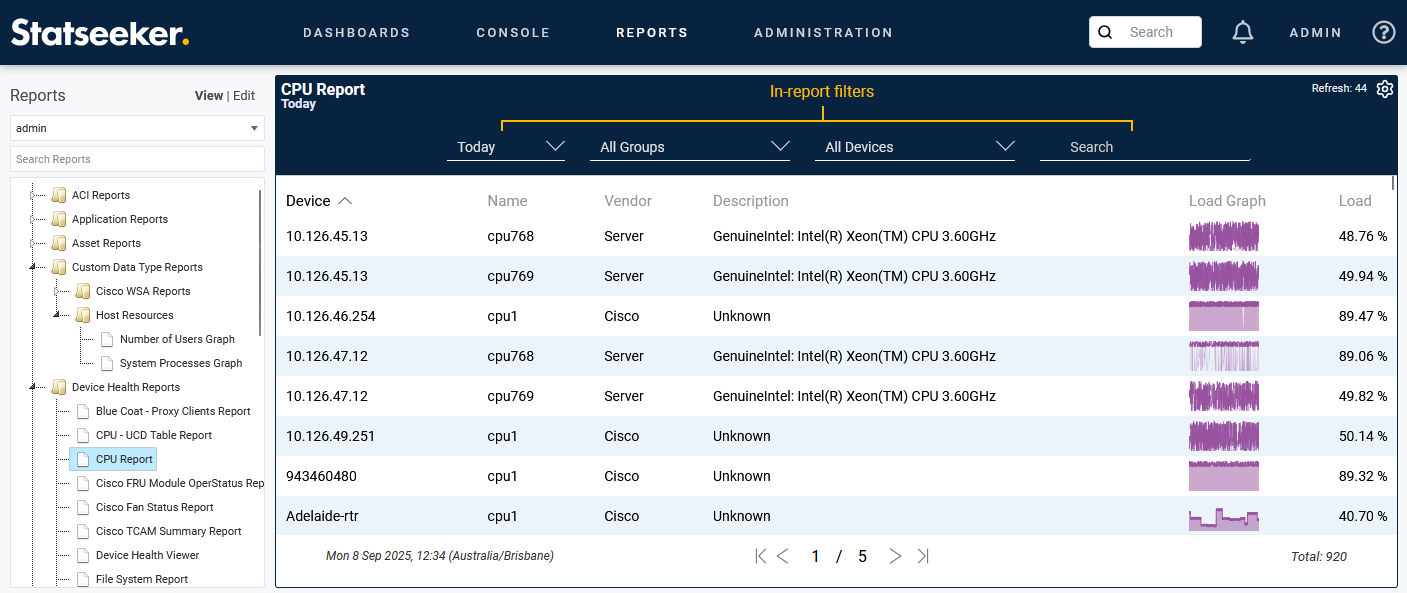The height and width of the screenshot is (593, 1407).
Task: Open the admin user dropdown in Reports
Action: [137, 128]
